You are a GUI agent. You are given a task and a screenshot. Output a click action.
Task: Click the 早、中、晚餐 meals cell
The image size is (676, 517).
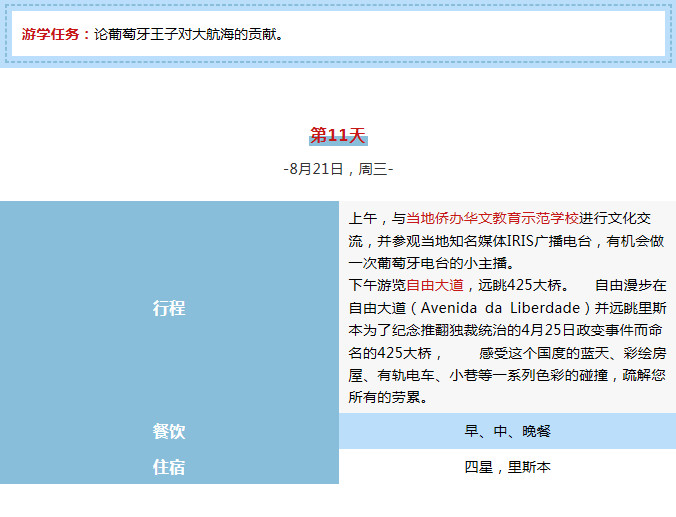coord(507,431)
